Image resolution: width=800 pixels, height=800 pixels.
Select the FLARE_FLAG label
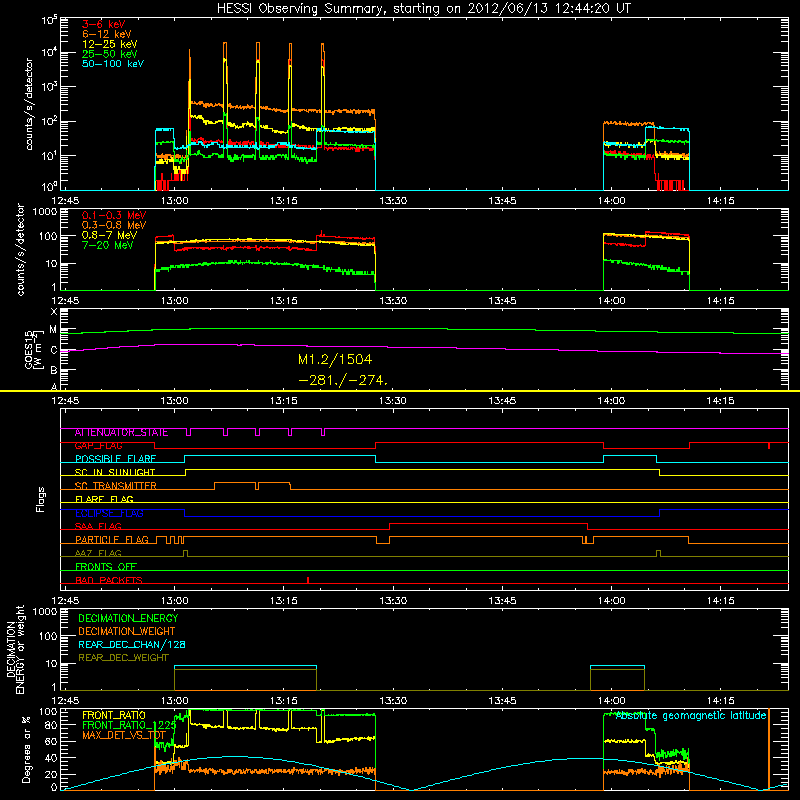click(x=104, y=499)
